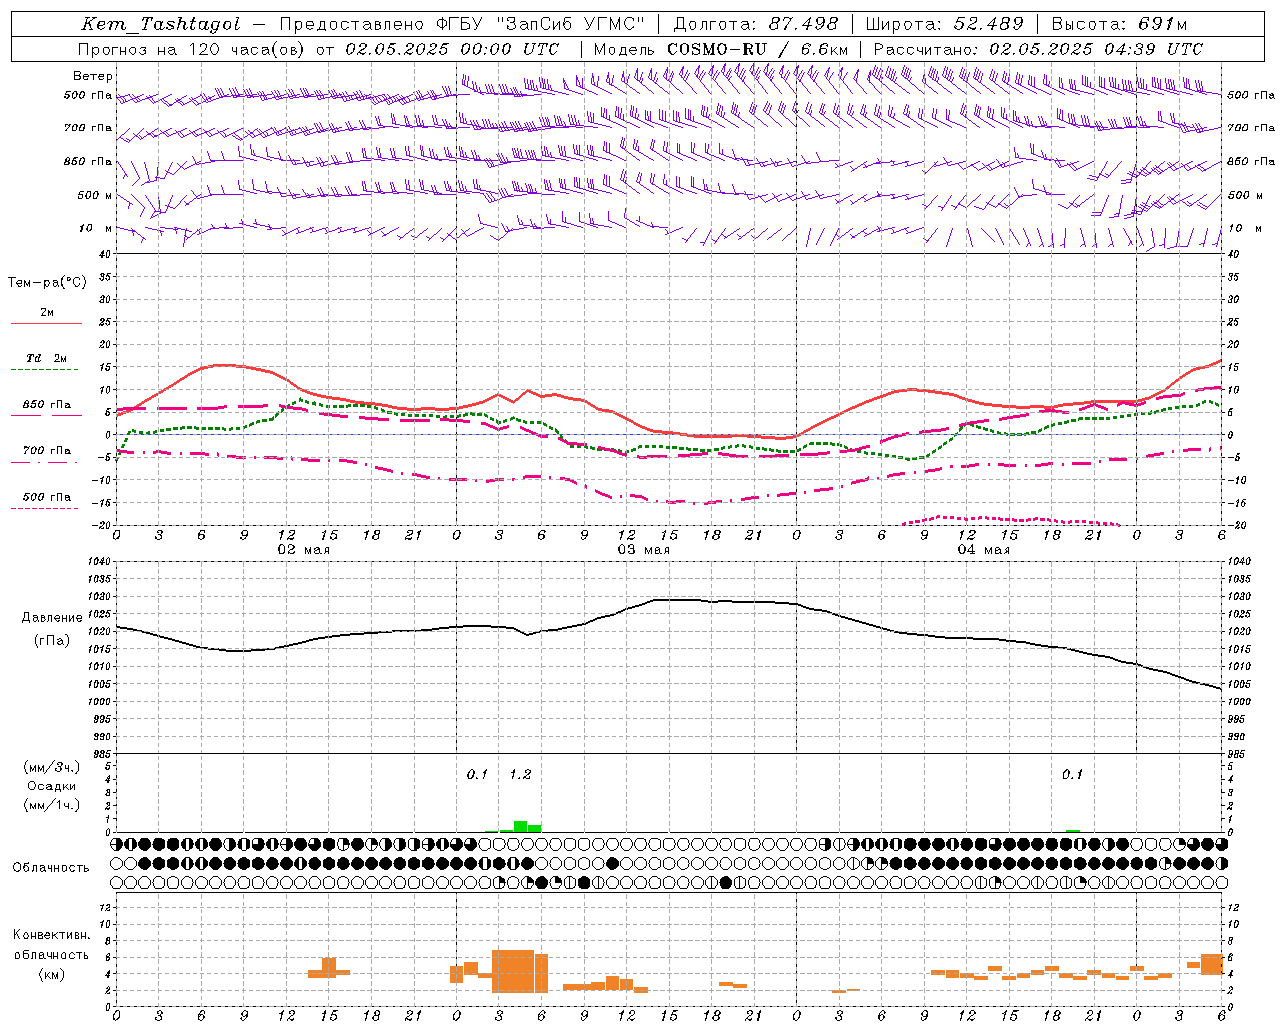Click the tallest green precipitation bar

pos(520,826)
